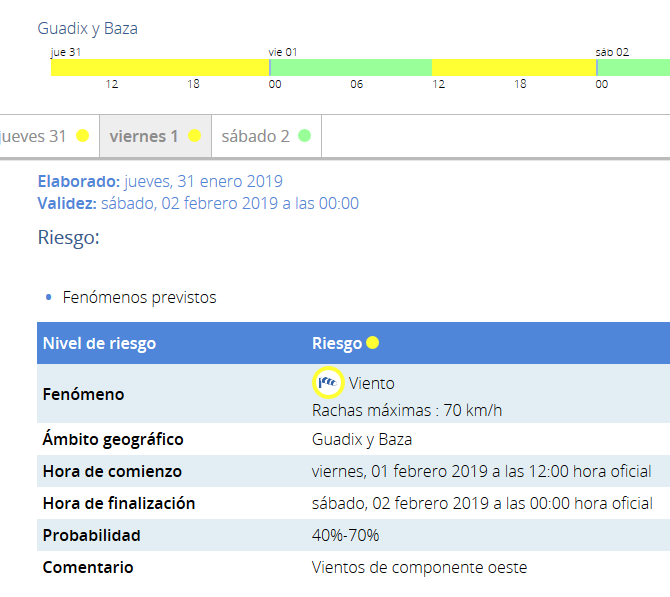Click the yellow Thursday segment of timeline
The image size is (670, 597).
[x=160, y=68]
